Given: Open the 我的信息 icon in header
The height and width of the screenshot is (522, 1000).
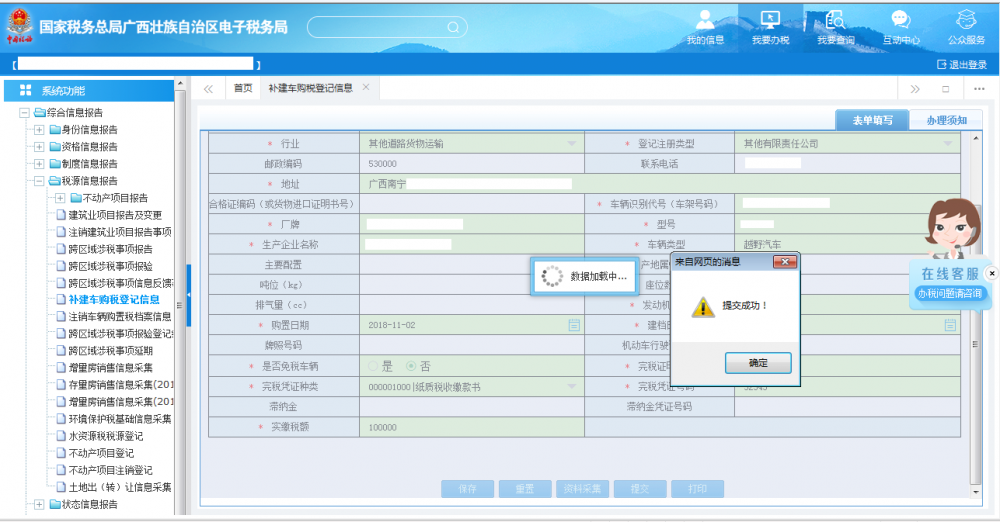Looking at the screenshot, I should click(x=705, y=25).
